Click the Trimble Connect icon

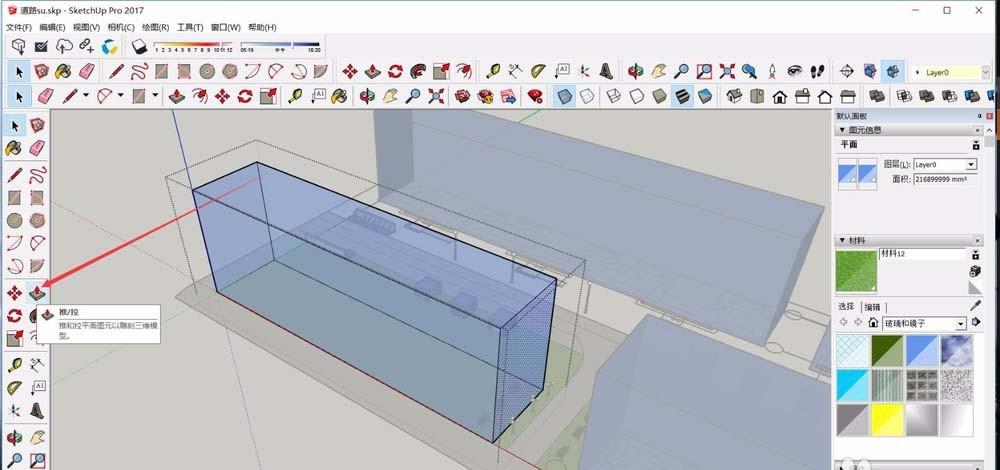click(x=109, y=46)
